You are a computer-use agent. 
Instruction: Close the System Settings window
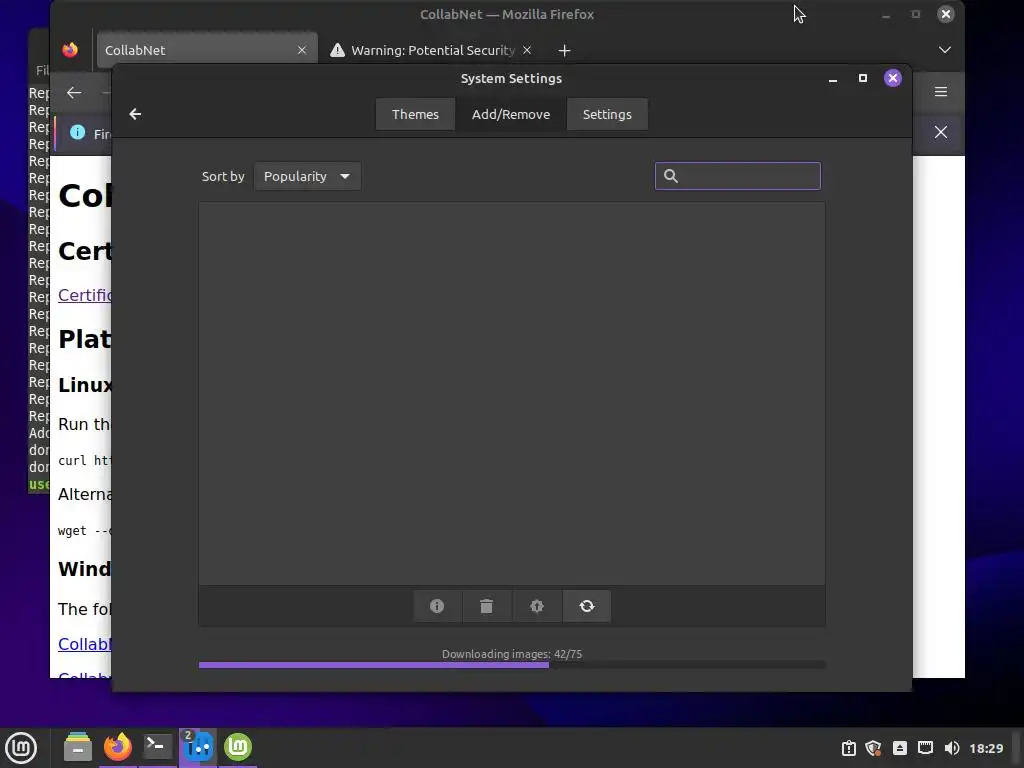click(893, 78)
